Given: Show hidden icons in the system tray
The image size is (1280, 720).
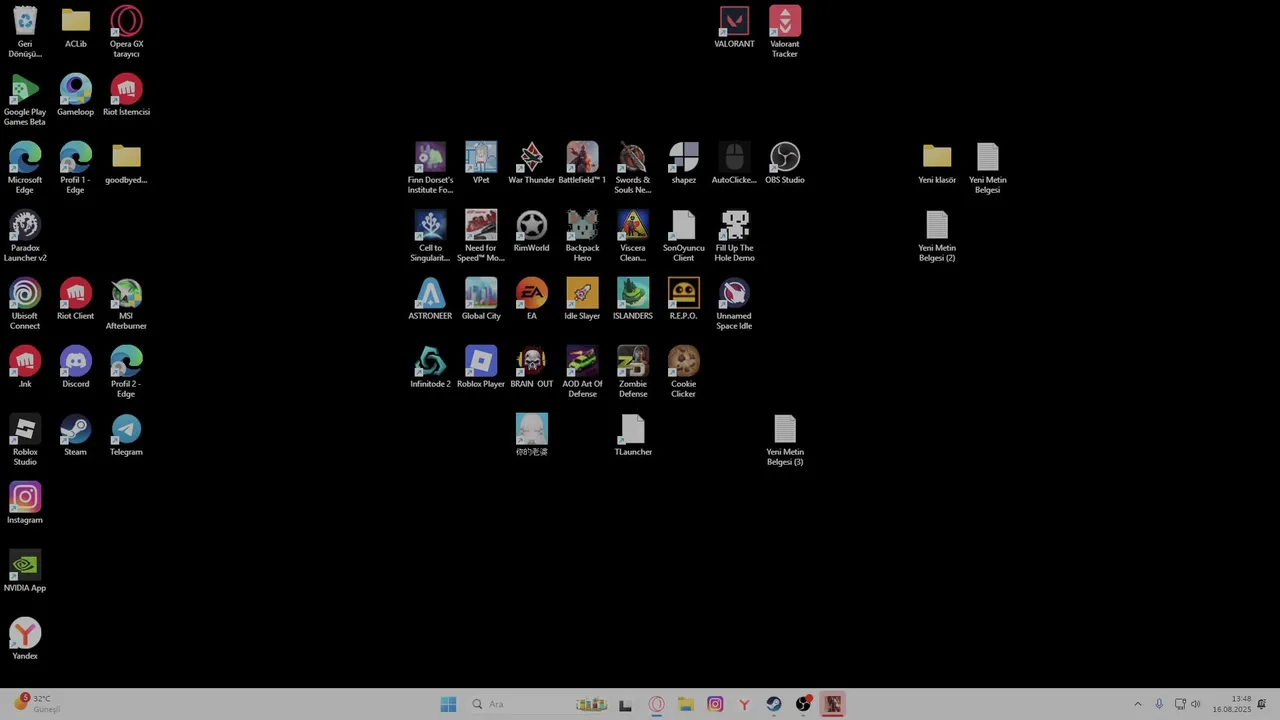Looking at the screenshot, I should point(1137,704).
